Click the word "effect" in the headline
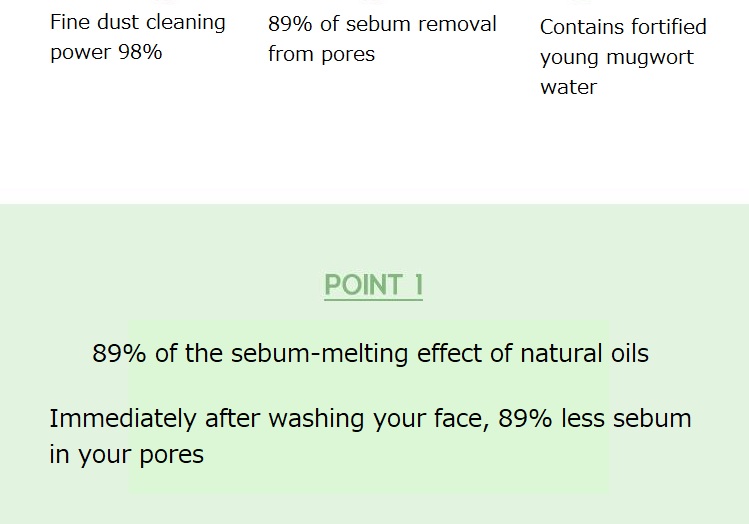 click(449, 353)
